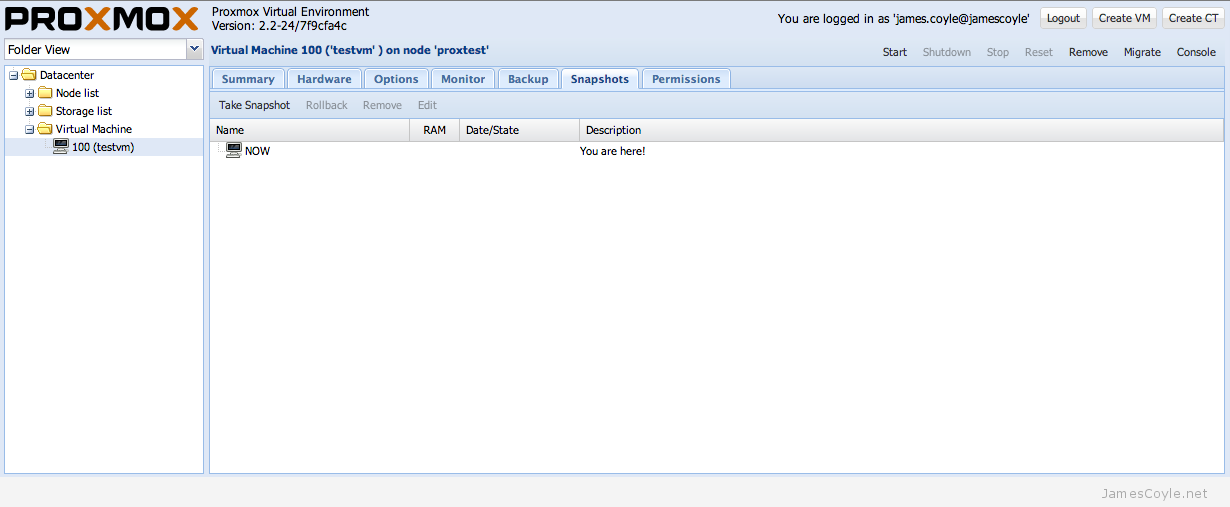This screenshot has width=1230, height=507.
Task: Click the Datacenter folder icon
Action: [29, 75]
